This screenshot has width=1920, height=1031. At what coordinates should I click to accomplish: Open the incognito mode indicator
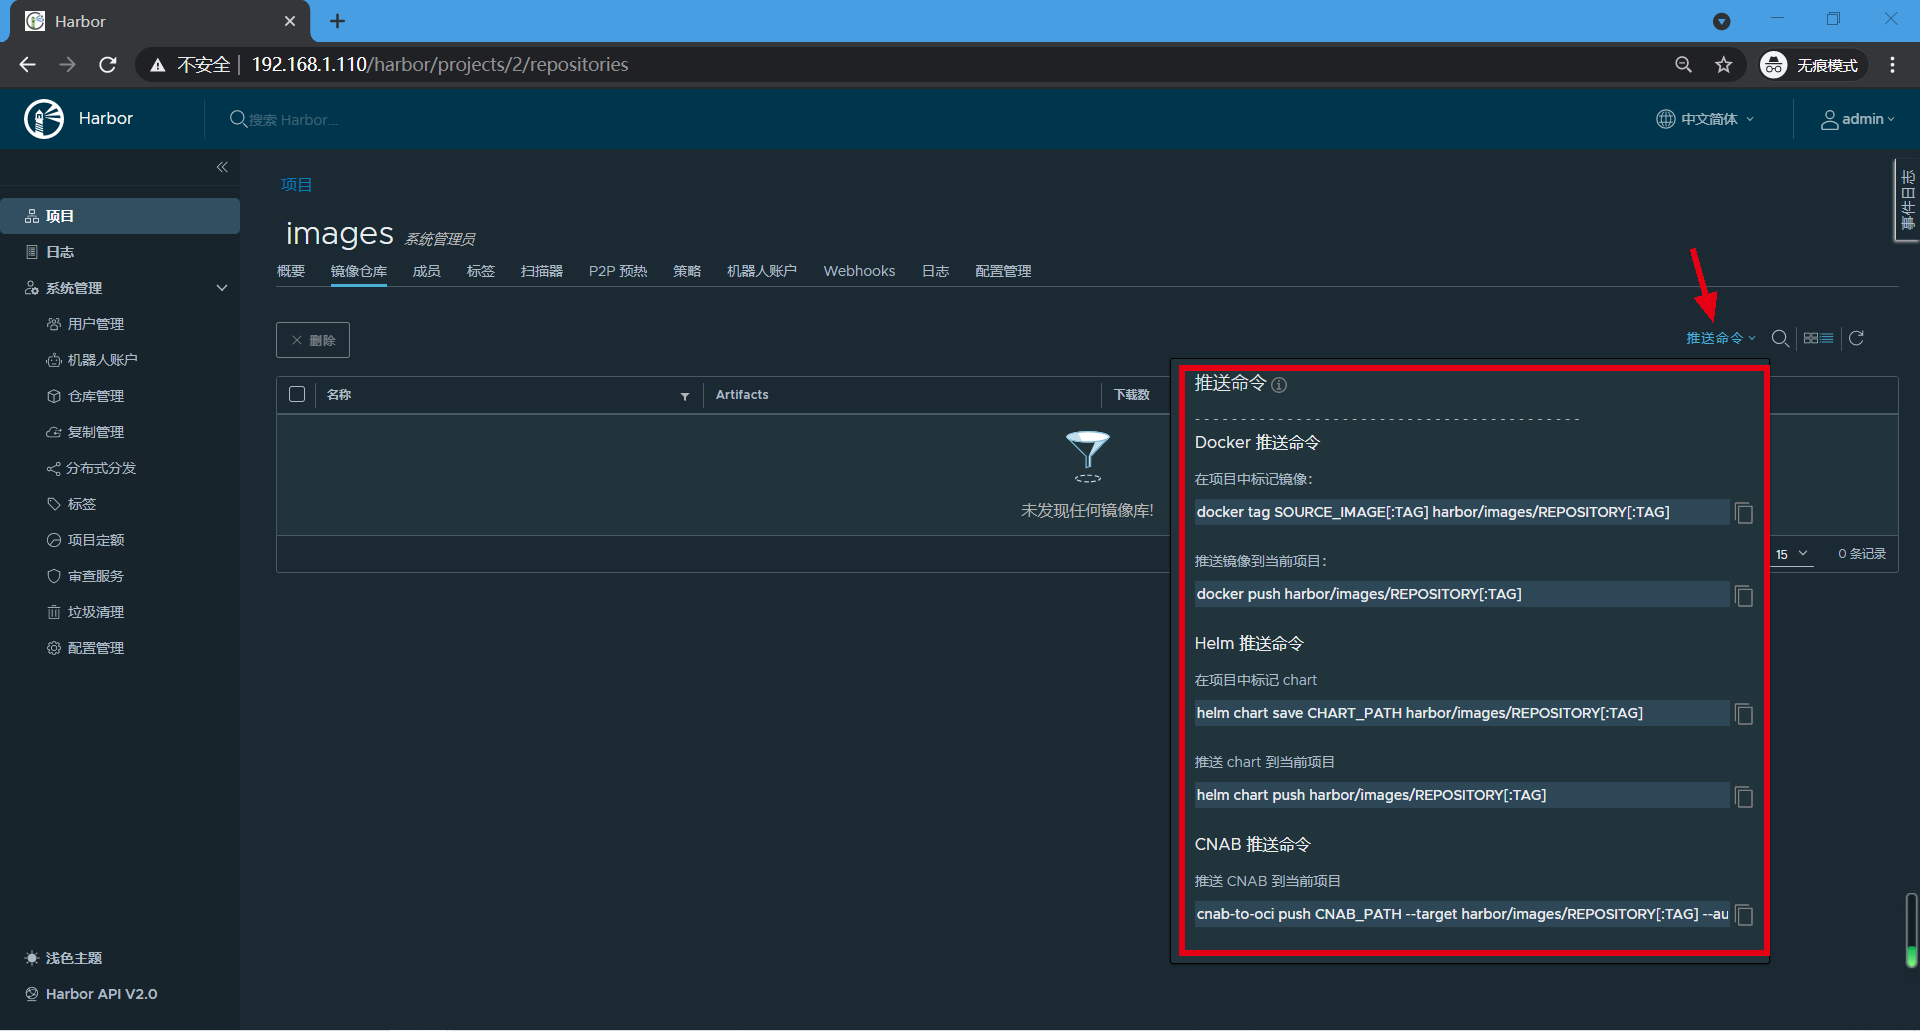(1812, 65)
